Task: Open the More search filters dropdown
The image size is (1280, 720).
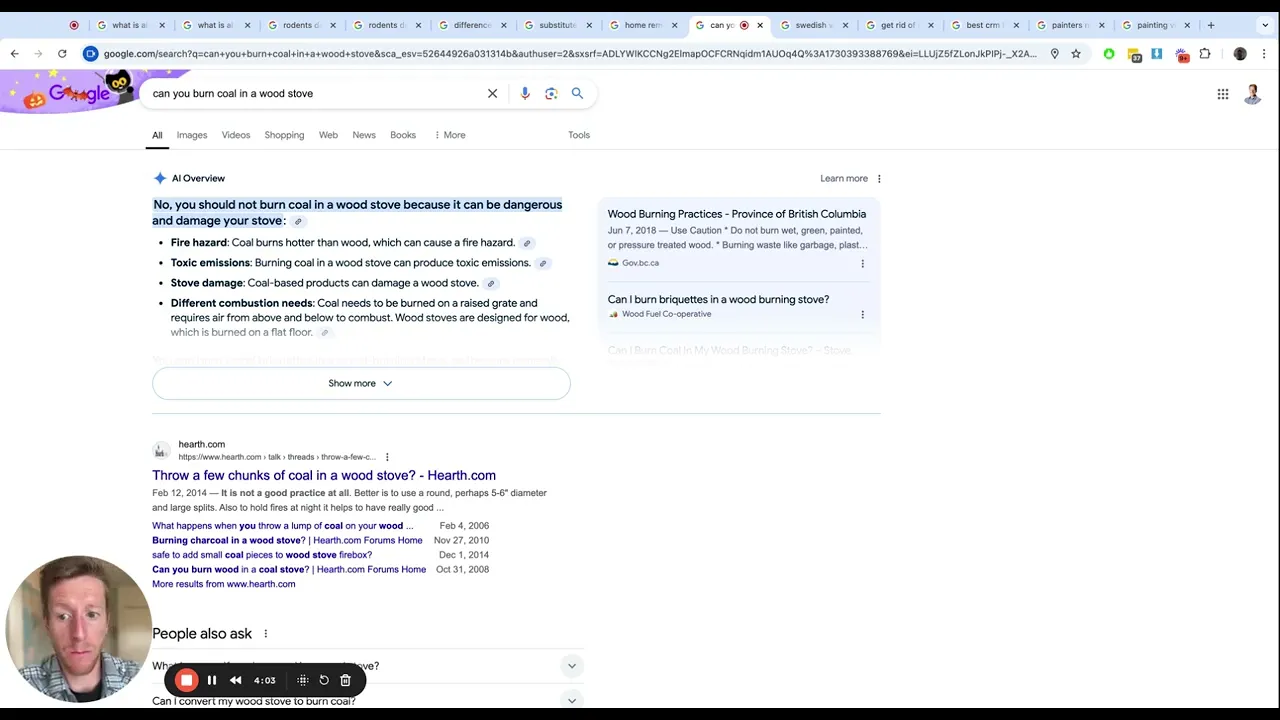Action: (449, 135)
